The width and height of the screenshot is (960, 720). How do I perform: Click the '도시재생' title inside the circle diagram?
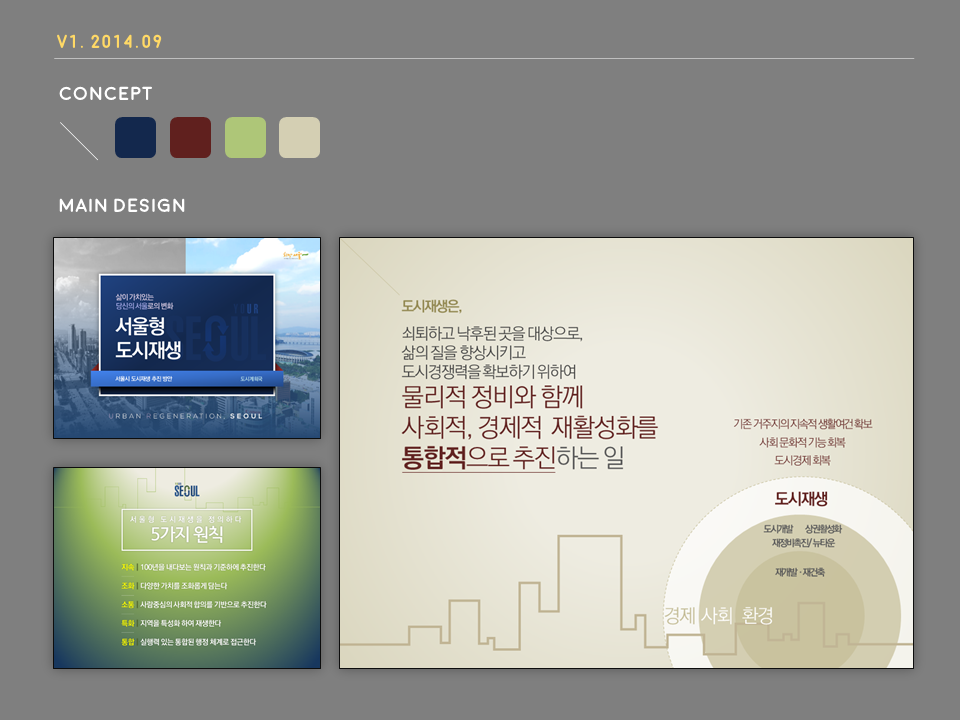pos(801,498)
